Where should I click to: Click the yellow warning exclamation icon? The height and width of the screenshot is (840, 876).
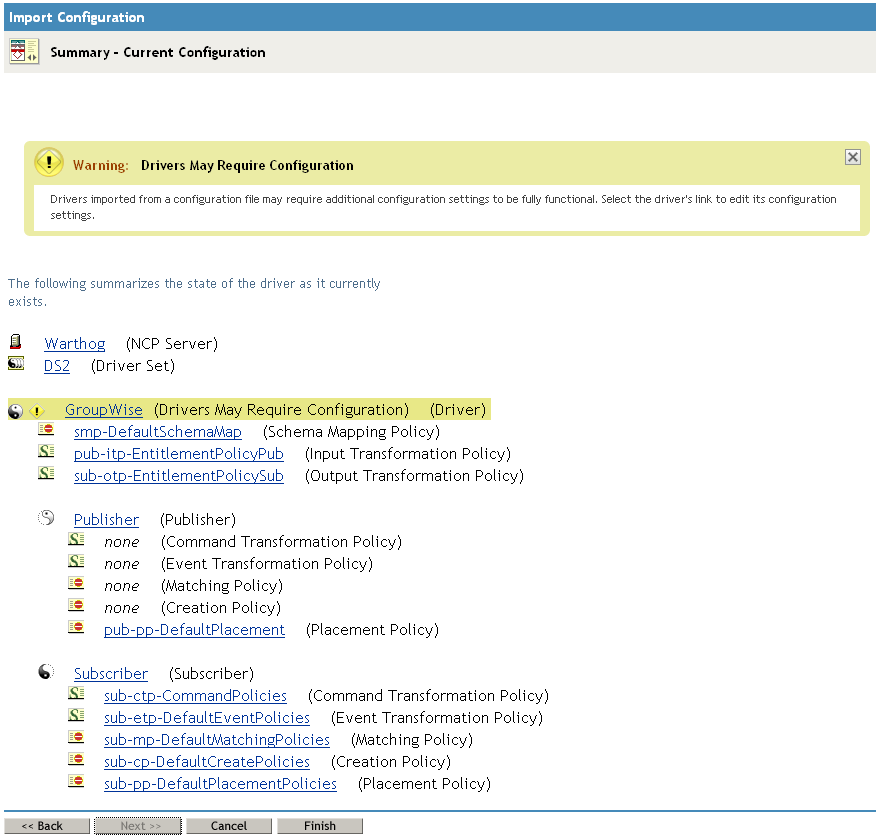pyautogui.click(x=49, y=163)
